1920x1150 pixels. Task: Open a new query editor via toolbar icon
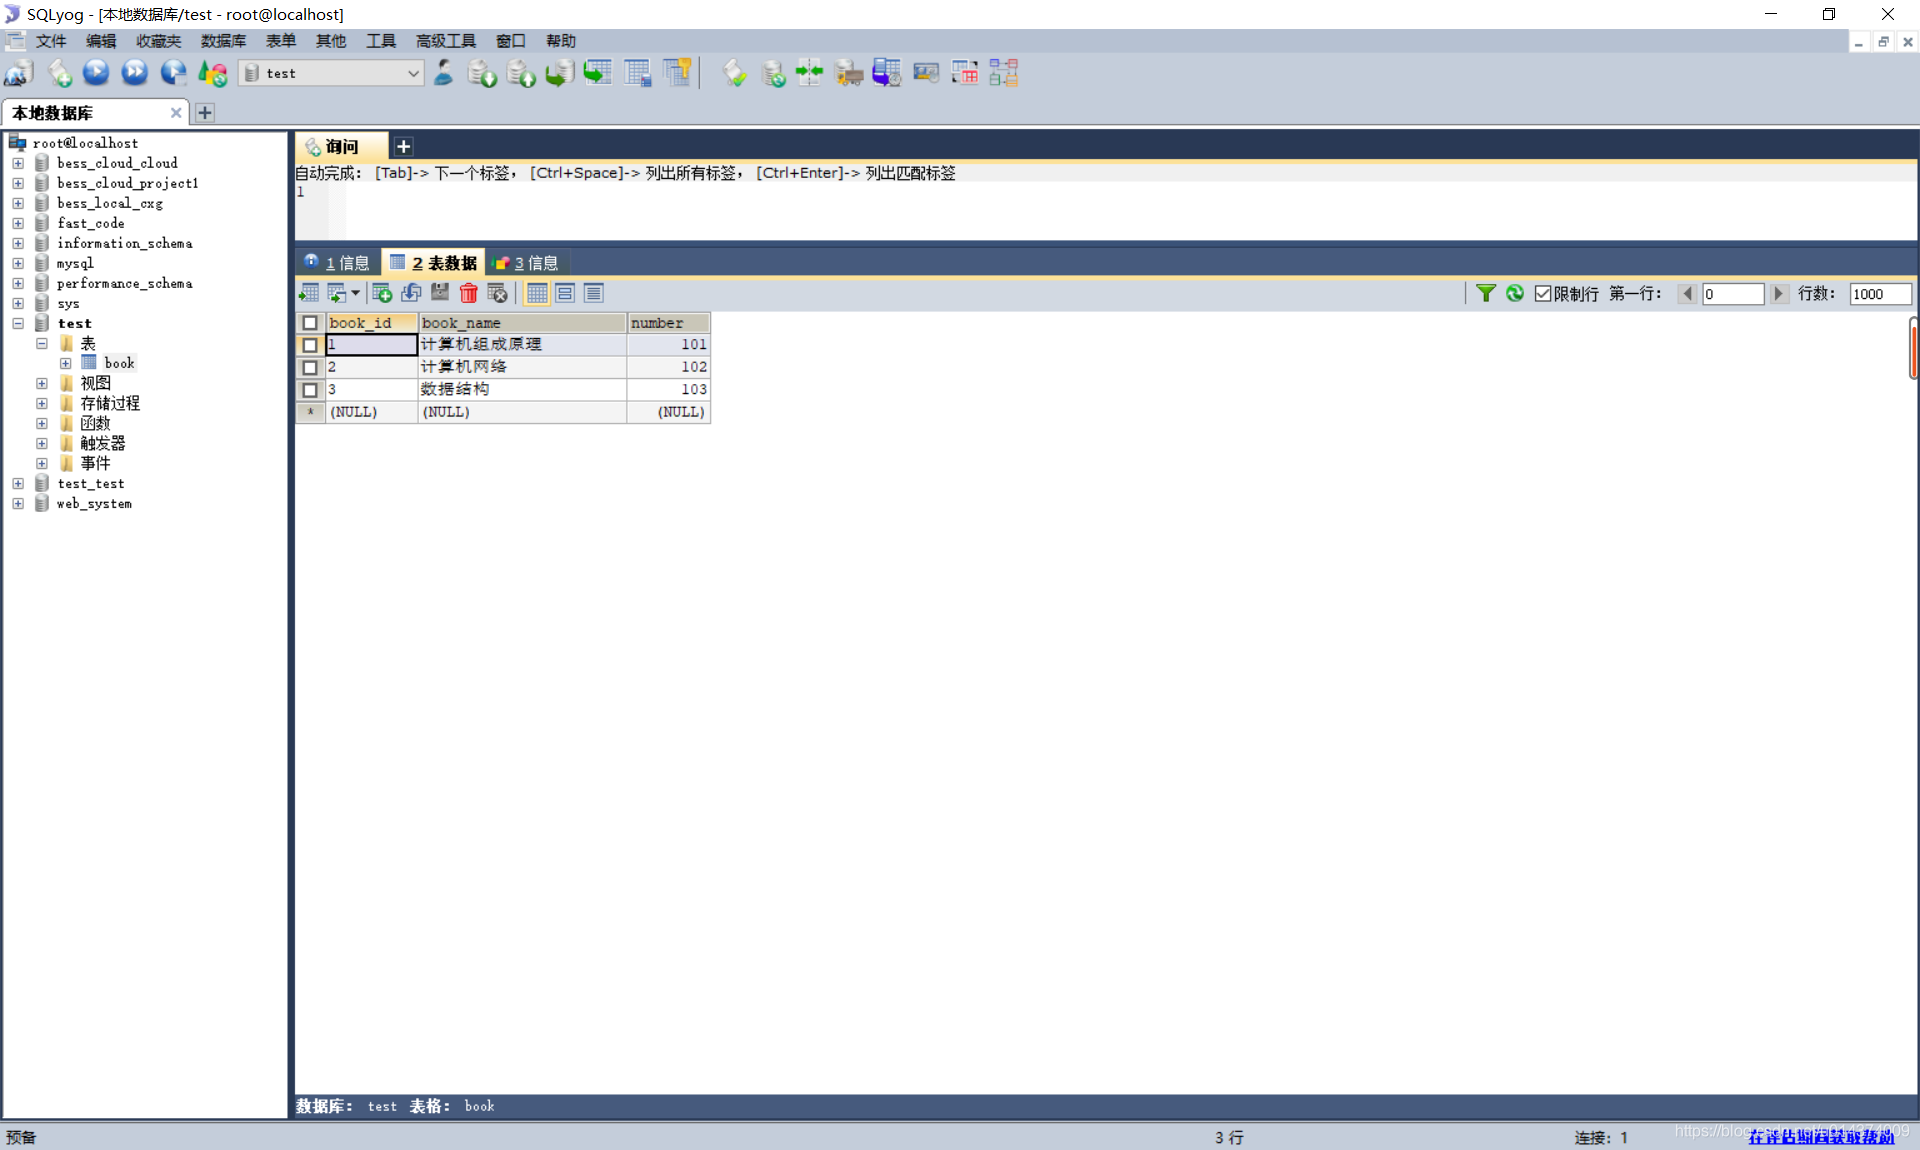60,73
